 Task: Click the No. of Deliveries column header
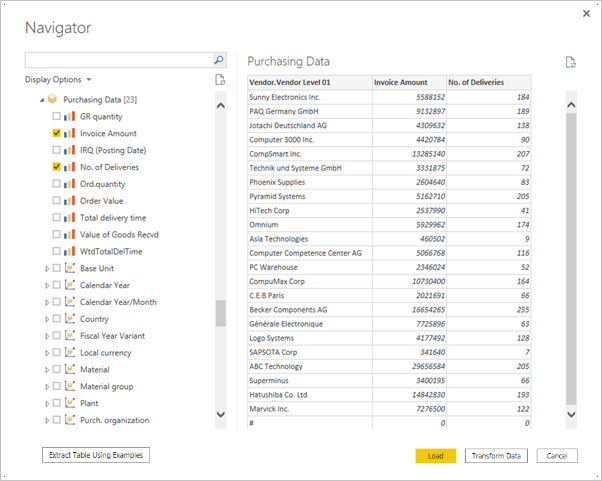(489, 82)
